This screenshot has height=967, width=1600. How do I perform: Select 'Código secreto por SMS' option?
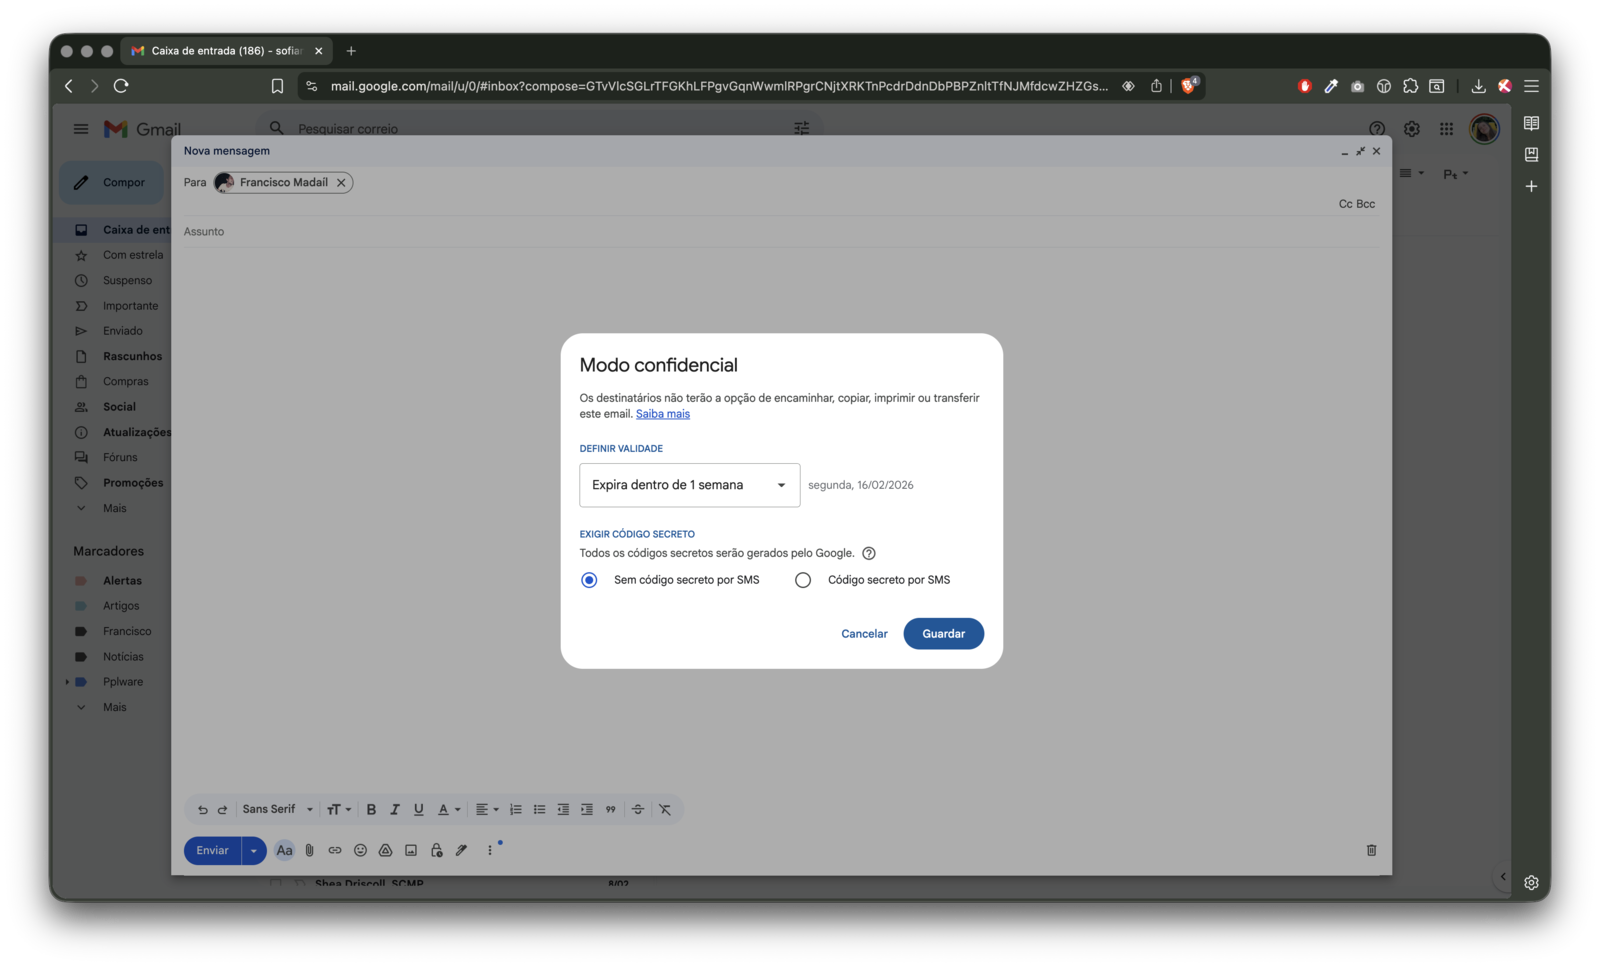coord(803,580)
